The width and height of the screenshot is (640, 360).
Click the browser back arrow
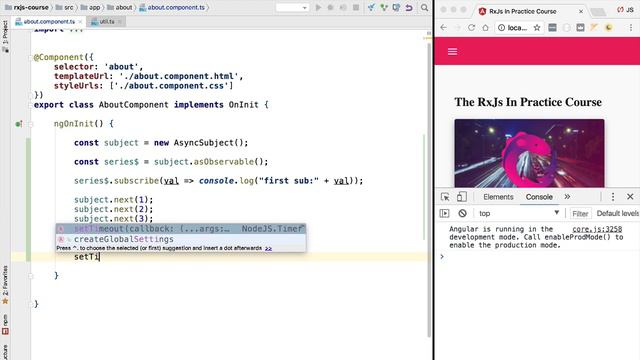click(444, 28)
